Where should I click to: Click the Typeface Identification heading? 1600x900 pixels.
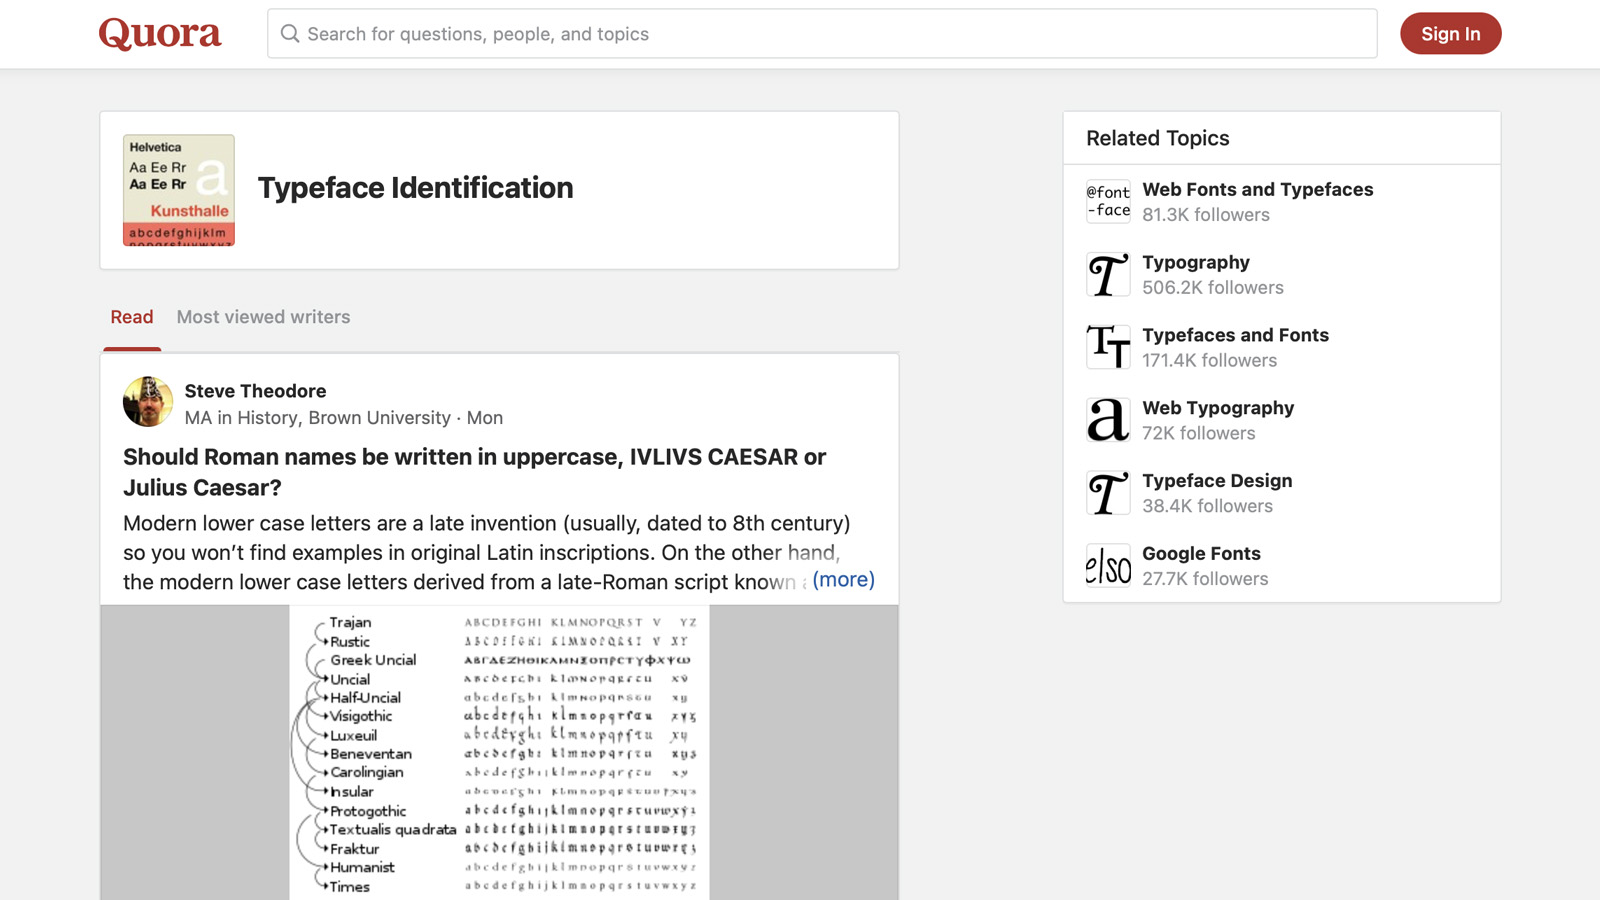click(x=416, y=188)
